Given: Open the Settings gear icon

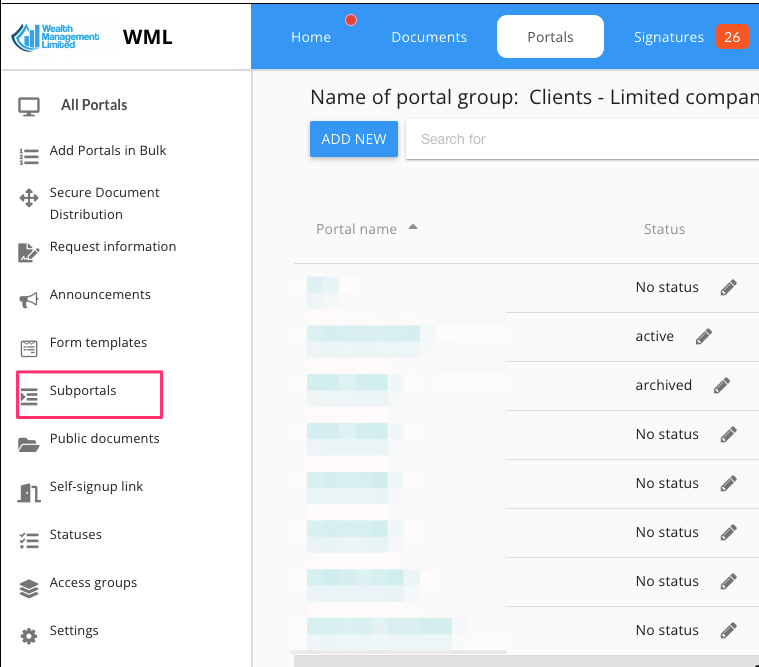Looking at the screenshot, I should pyautogui.click(x=29, y=636).
